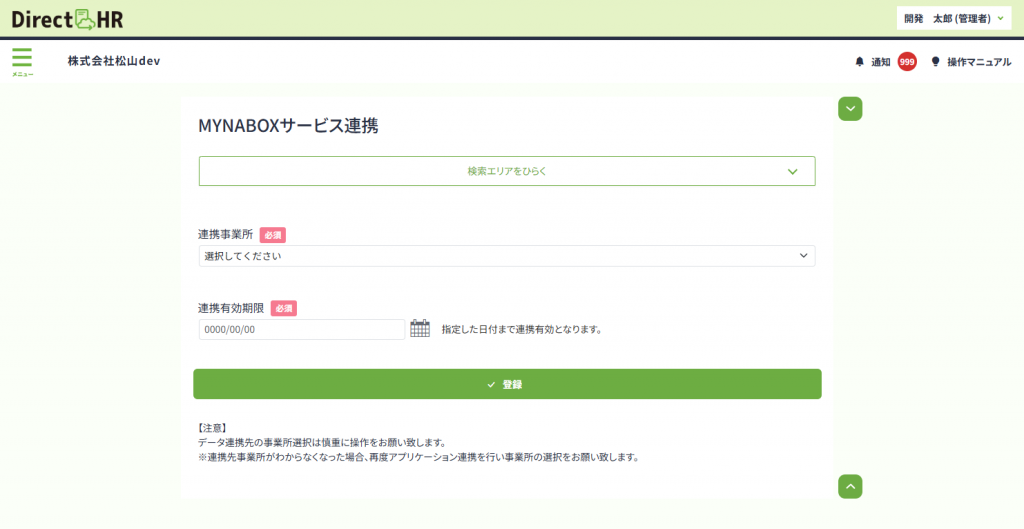Click the Direct HR logo
Image resolution: width=1024 pixels, height=529 pixels.
pyautogui.click(x=67, y=19)
